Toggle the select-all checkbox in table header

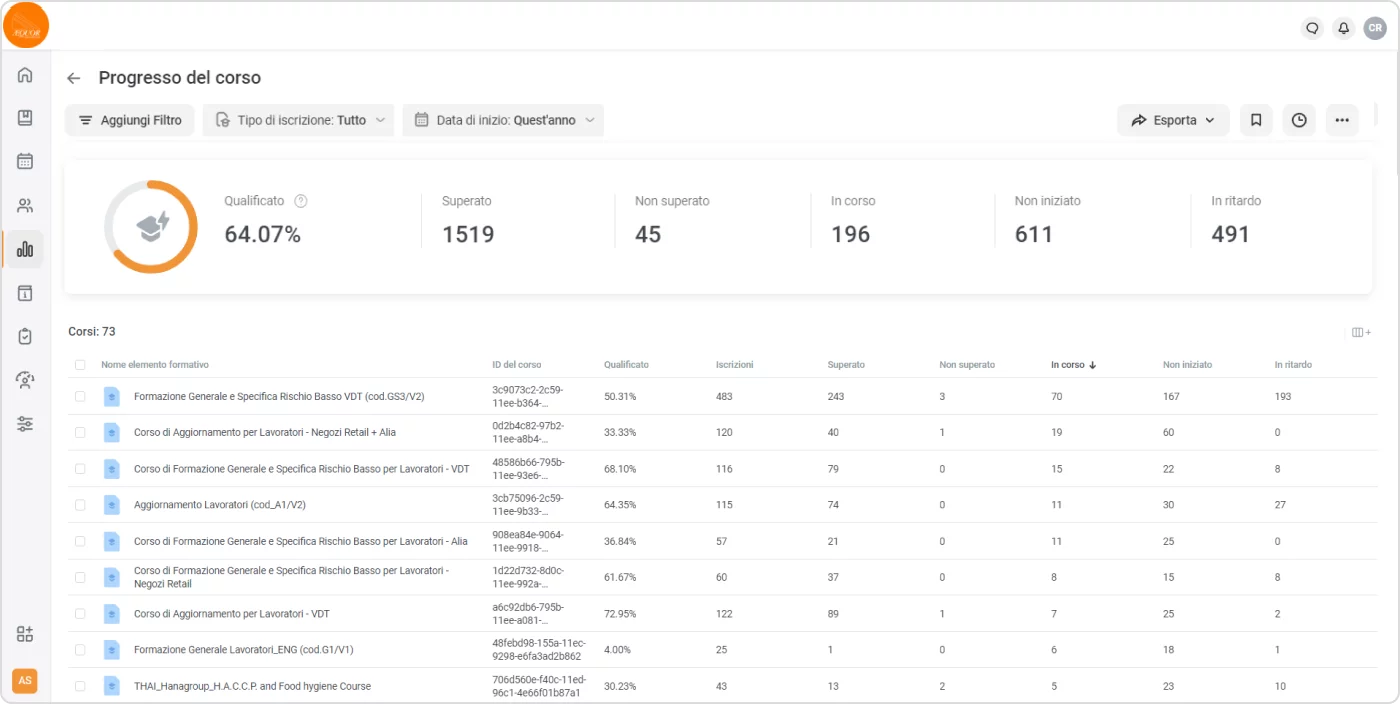(80, 365)
